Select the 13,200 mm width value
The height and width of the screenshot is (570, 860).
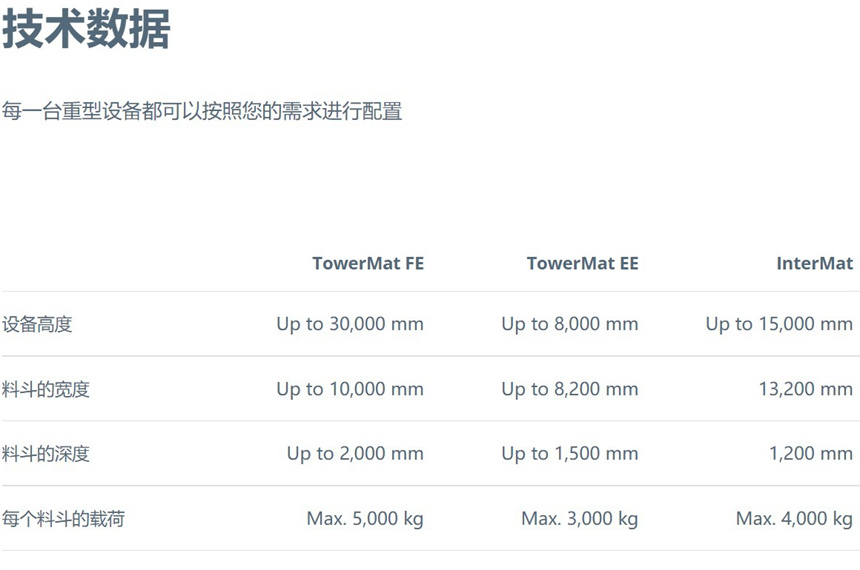tap(805, 389)
